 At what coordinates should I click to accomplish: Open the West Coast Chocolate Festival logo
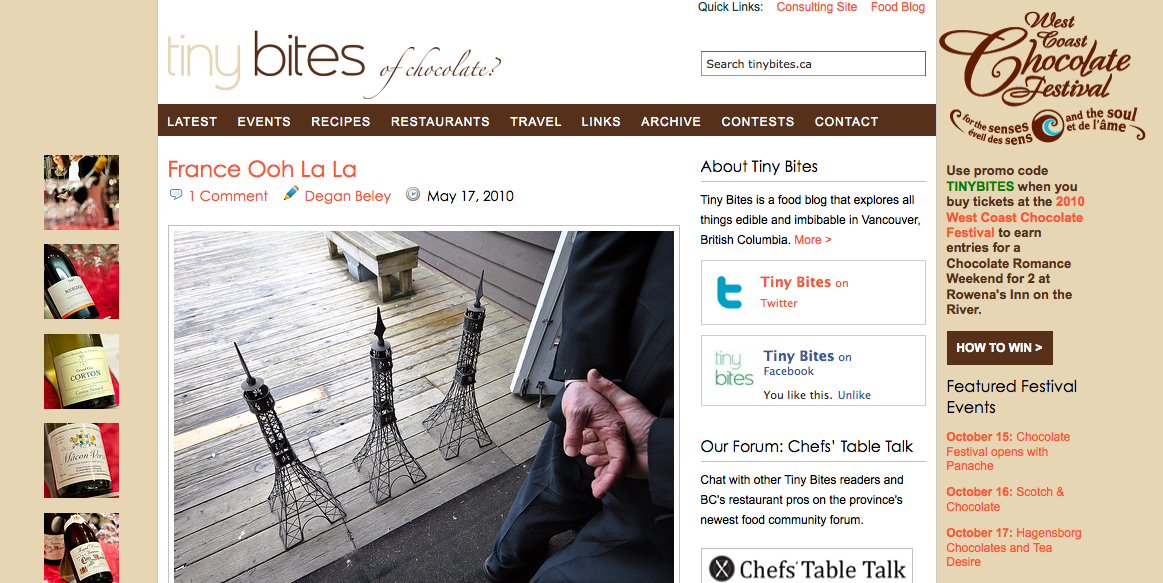coord(1042,78)
